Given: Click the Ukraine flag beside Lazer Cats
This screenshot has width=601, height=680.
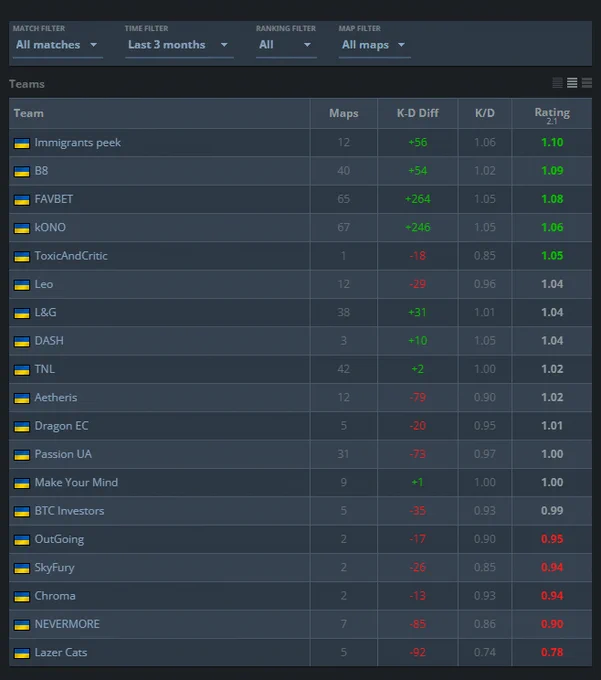Looking at the screenshot, I should click(22, 653).
